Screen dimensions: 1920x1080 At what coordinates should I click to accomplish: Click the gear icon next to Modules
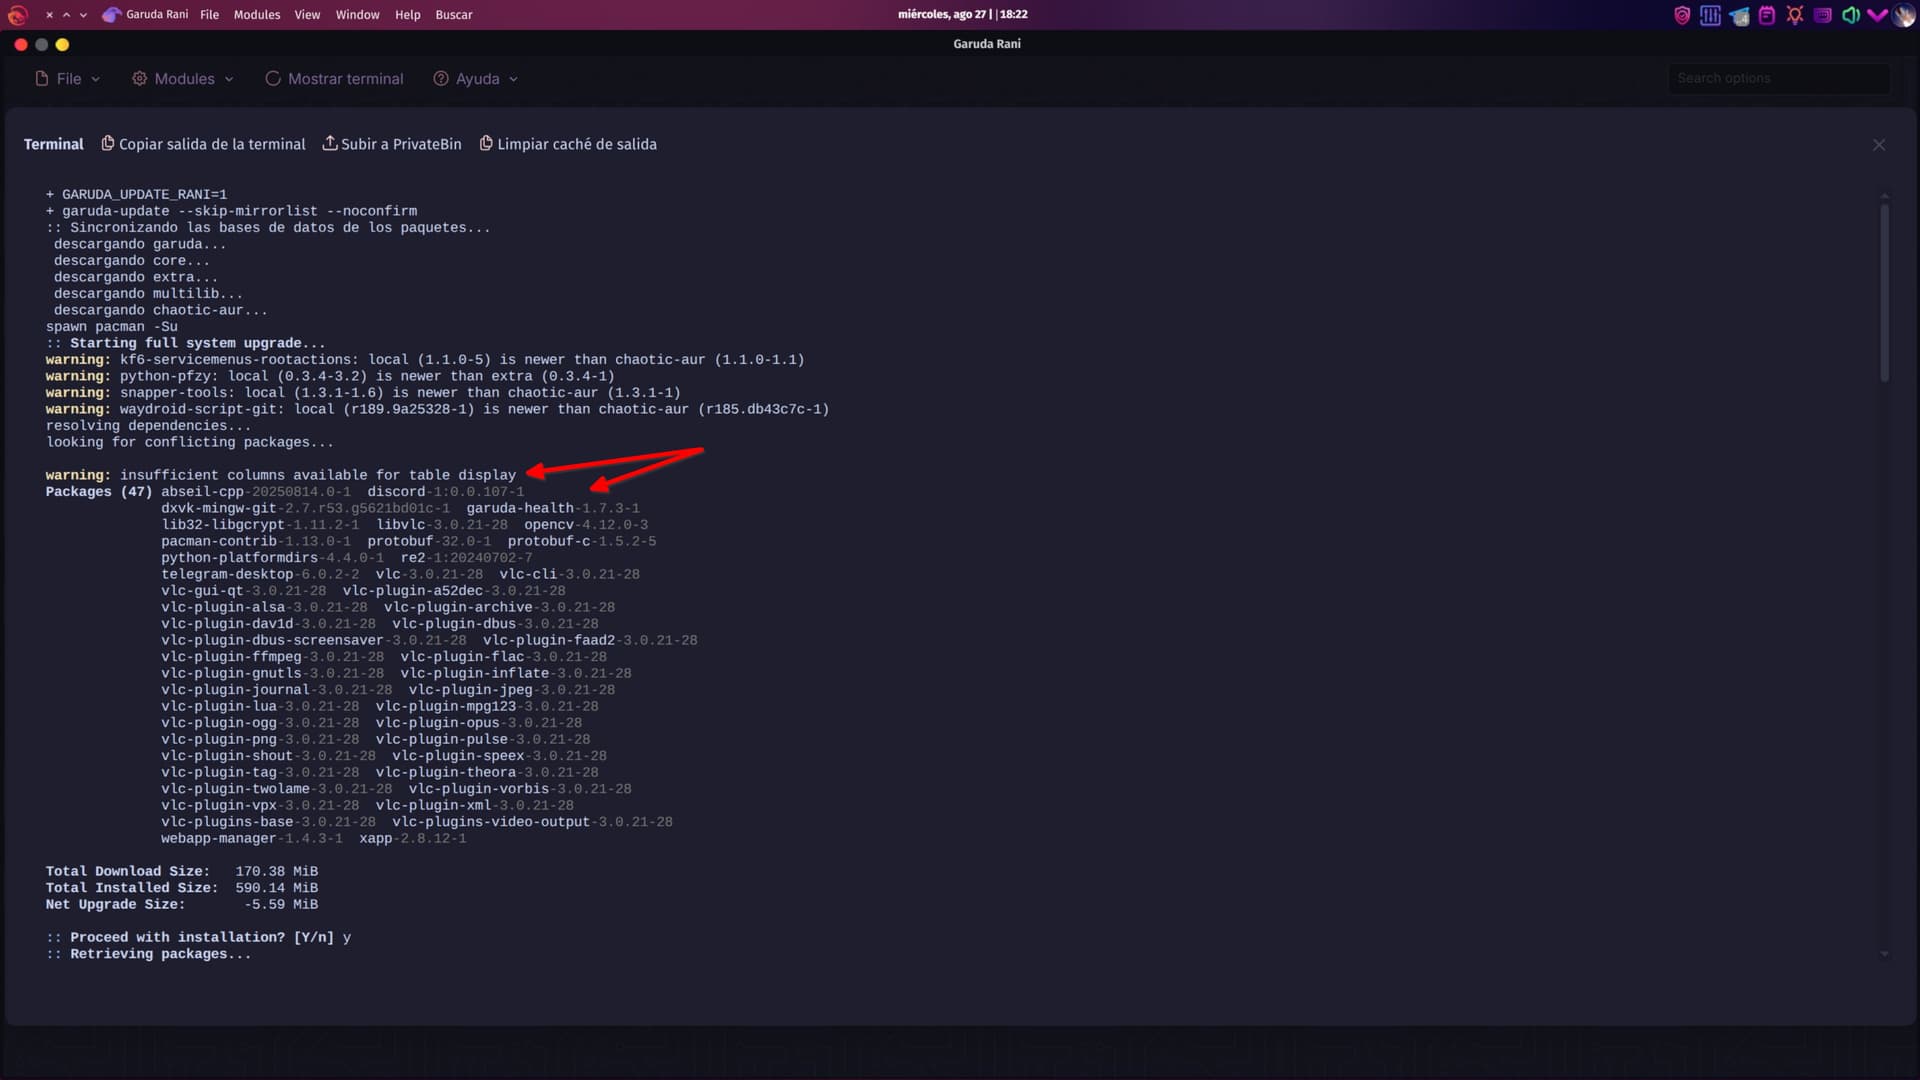[140, 79]
